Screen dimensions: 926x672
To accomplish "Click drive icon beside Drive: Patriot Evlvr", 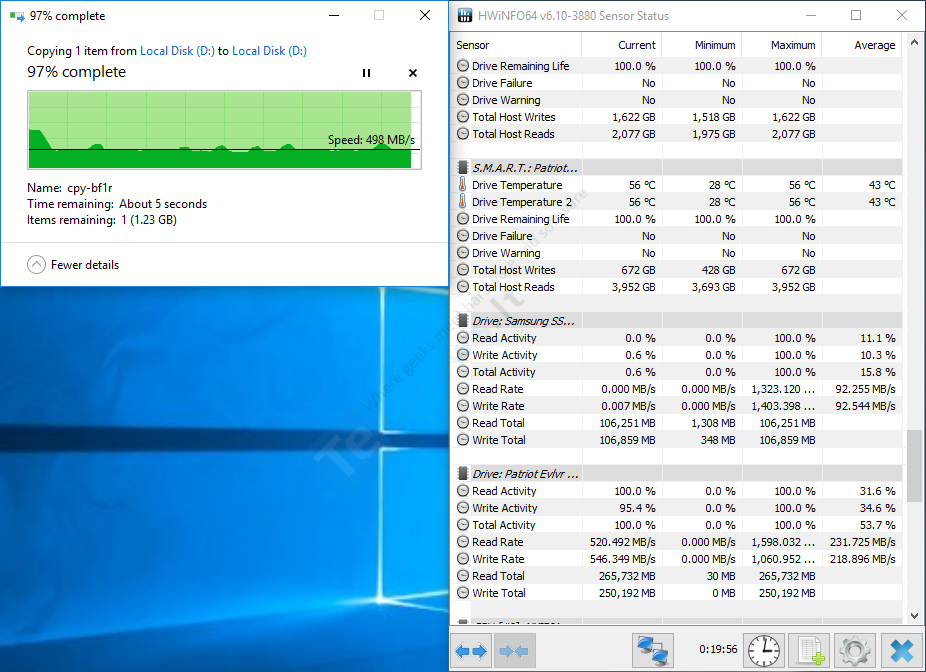I will (464, 474).
